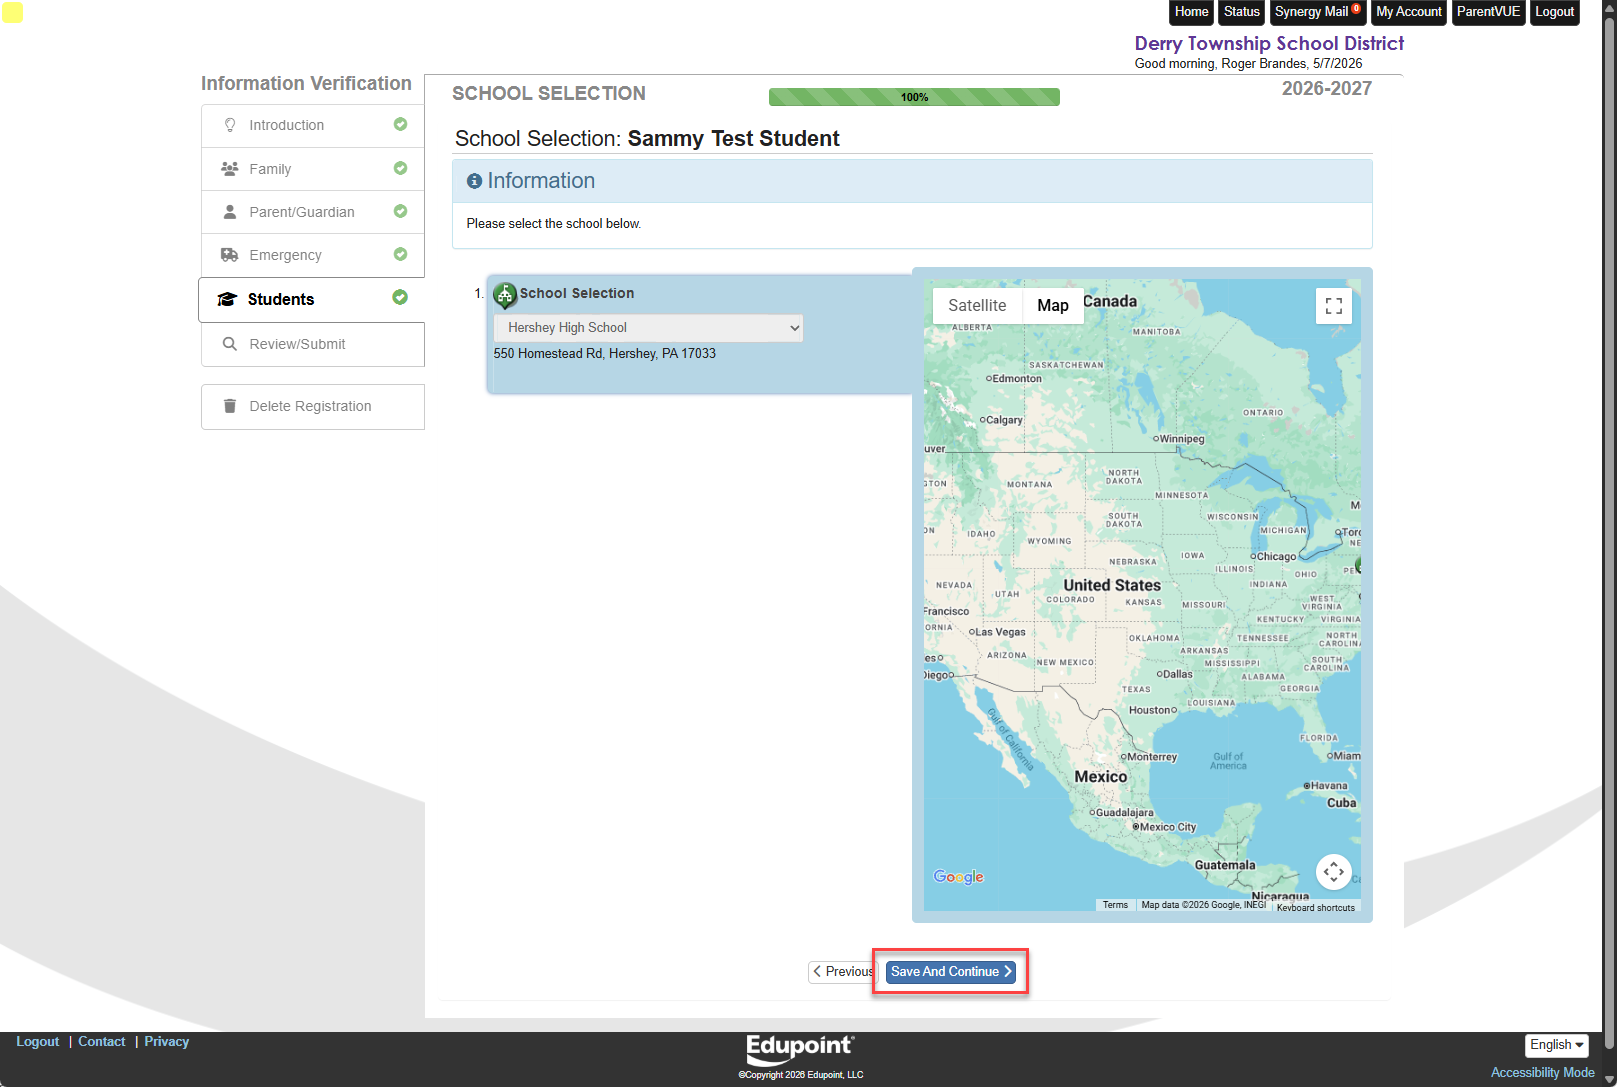Click the Google logo on the map
Image resolution: width=1617 pixels, height=1087 pixels.
point(959,877)
